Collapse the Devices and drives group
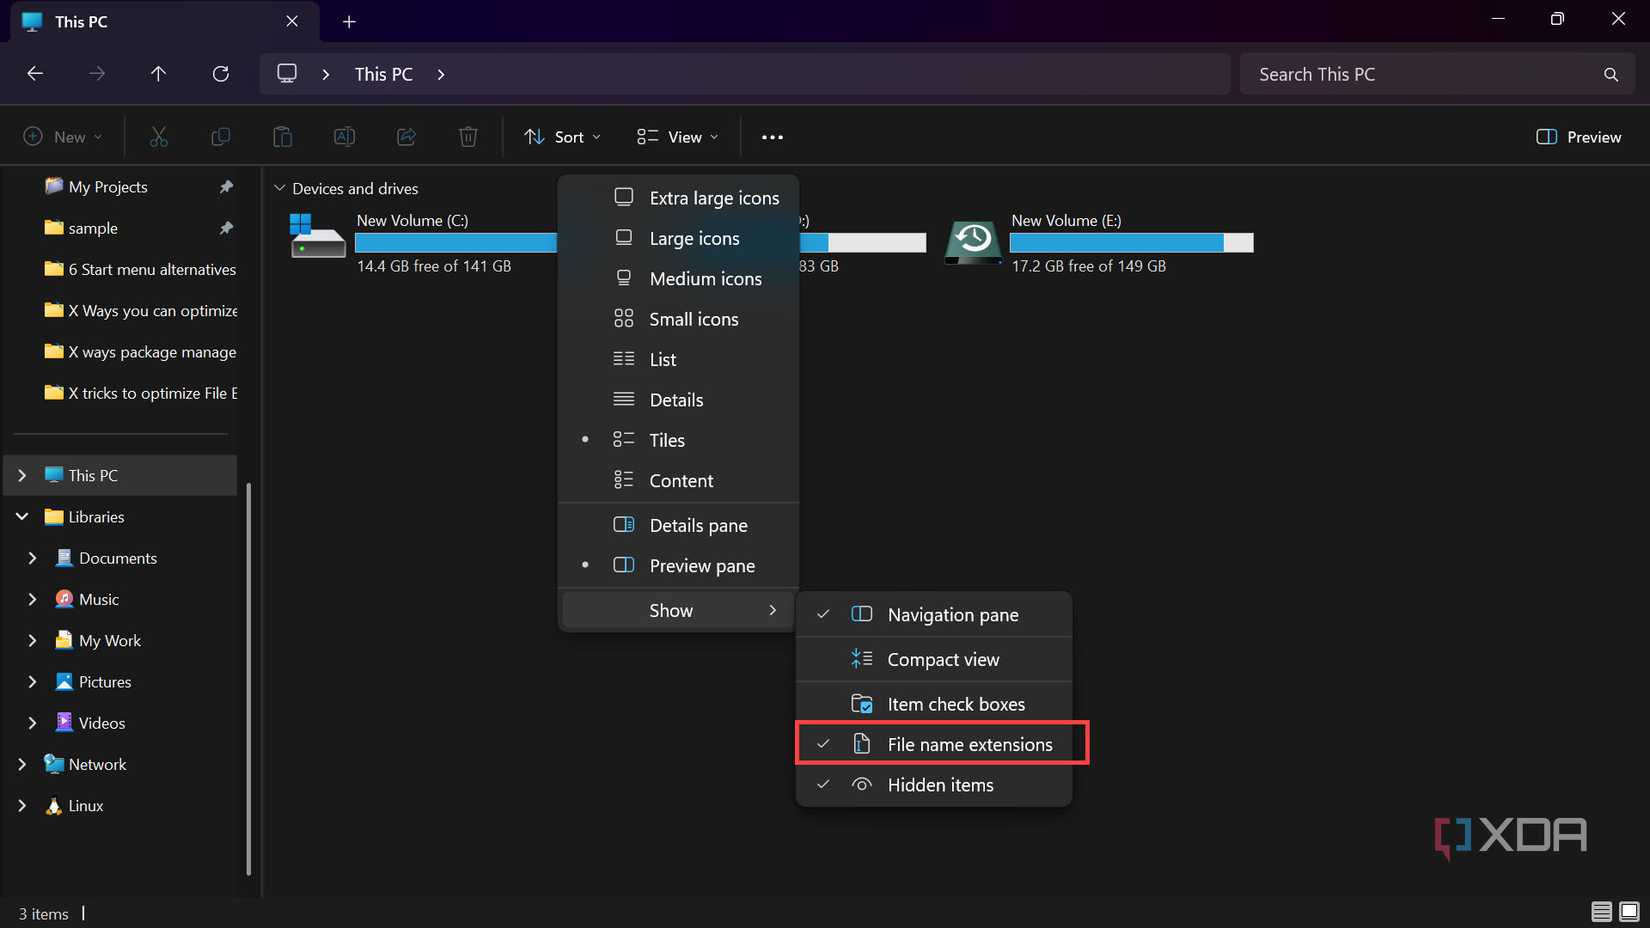Screen dimensions: 1650x928 pos(280,188)
